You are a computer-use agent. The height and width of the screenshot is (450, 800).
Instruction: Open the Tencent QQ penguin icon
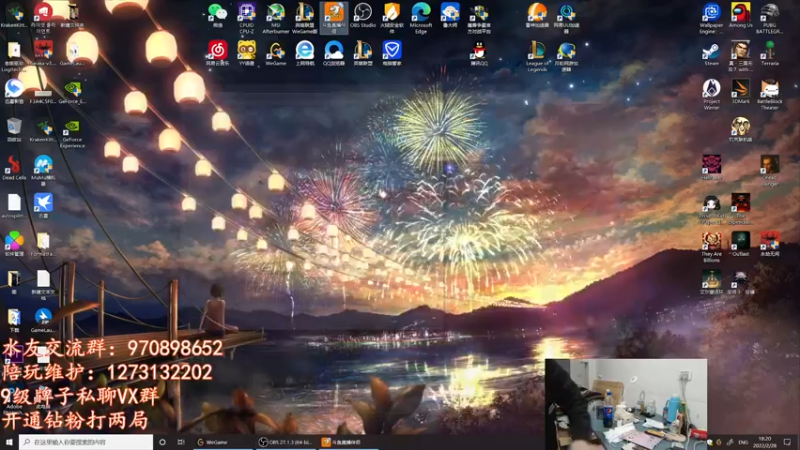[479, 54]
